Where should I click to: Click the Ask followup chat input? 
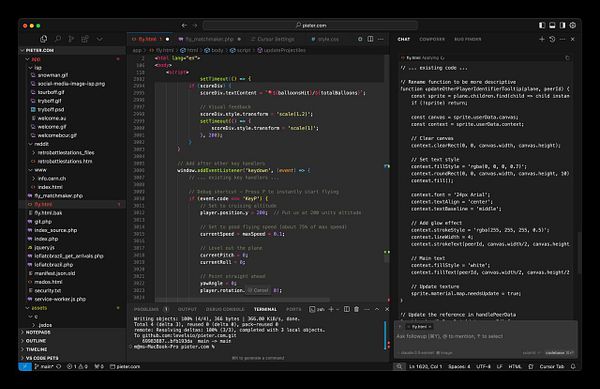(x=486, y=337)
